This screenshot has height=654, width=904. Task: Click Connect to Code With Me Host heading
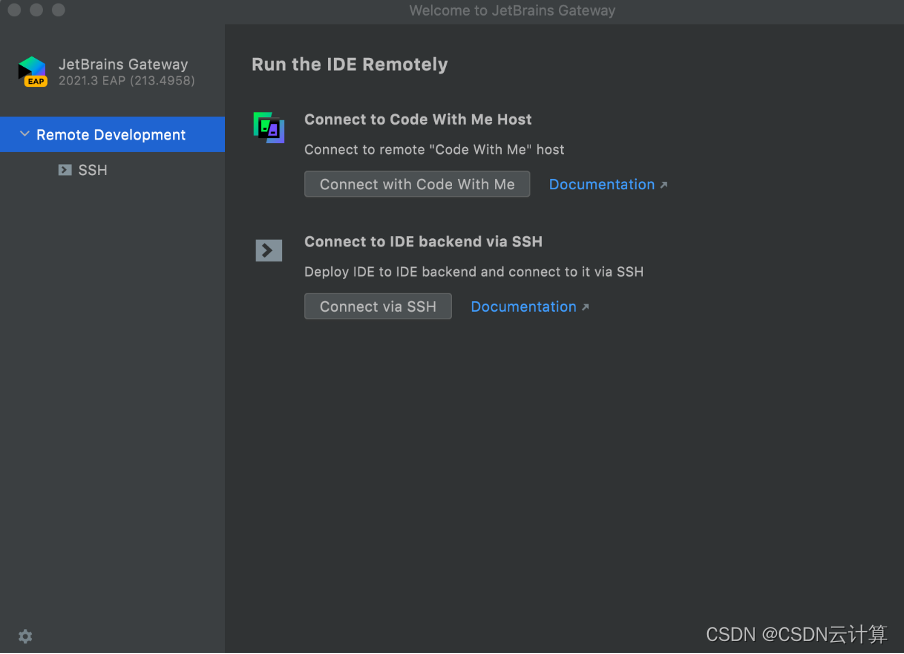coord(417,119)
